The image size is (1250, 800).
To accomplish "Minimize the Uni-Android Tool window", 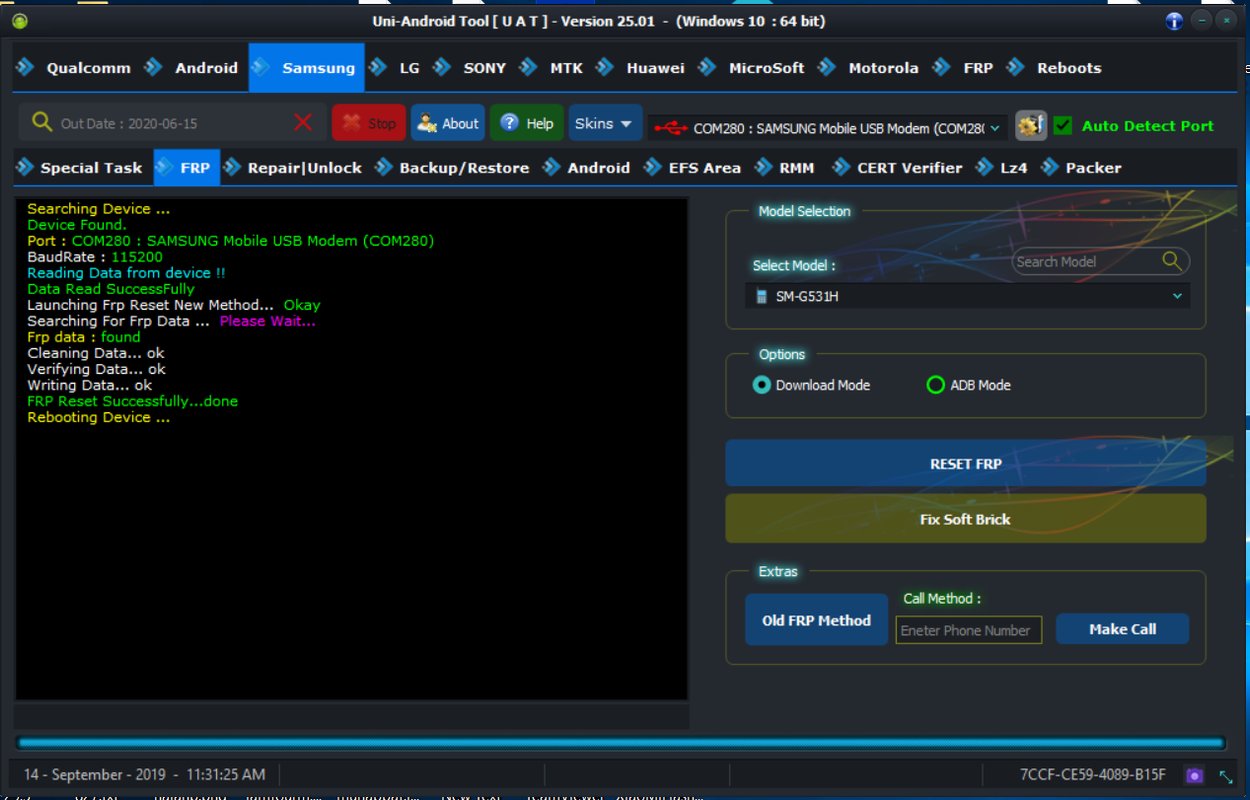I will [1201, 21].
